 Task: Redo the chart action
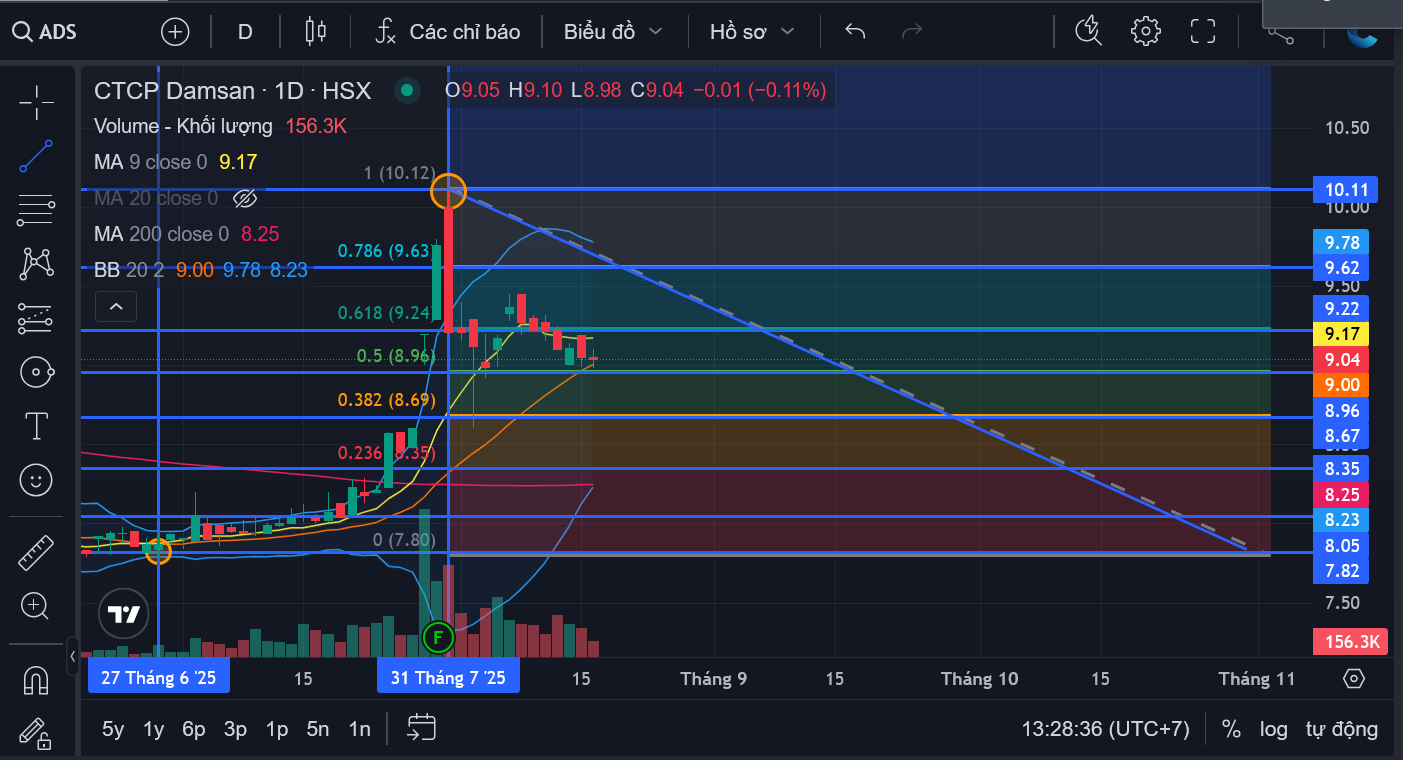tap(912, 32)
